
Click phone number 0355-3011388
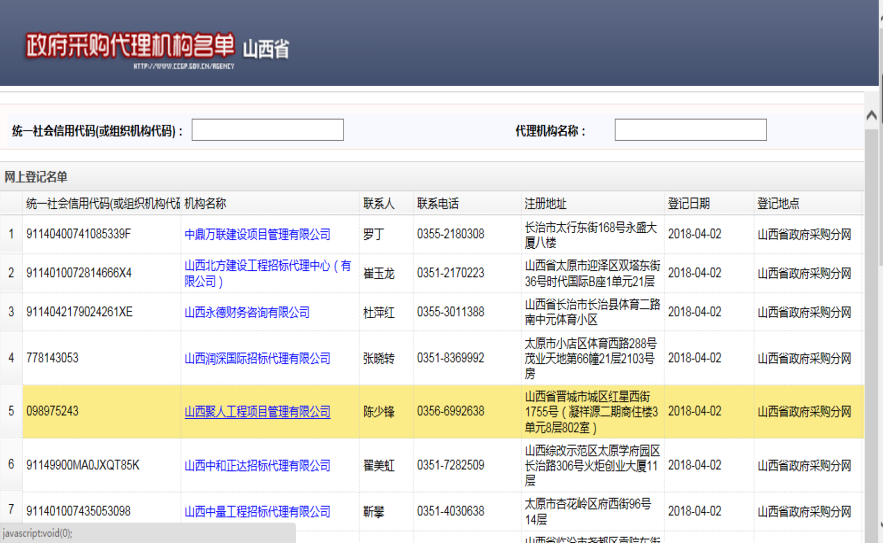click(x=451, y=312)
